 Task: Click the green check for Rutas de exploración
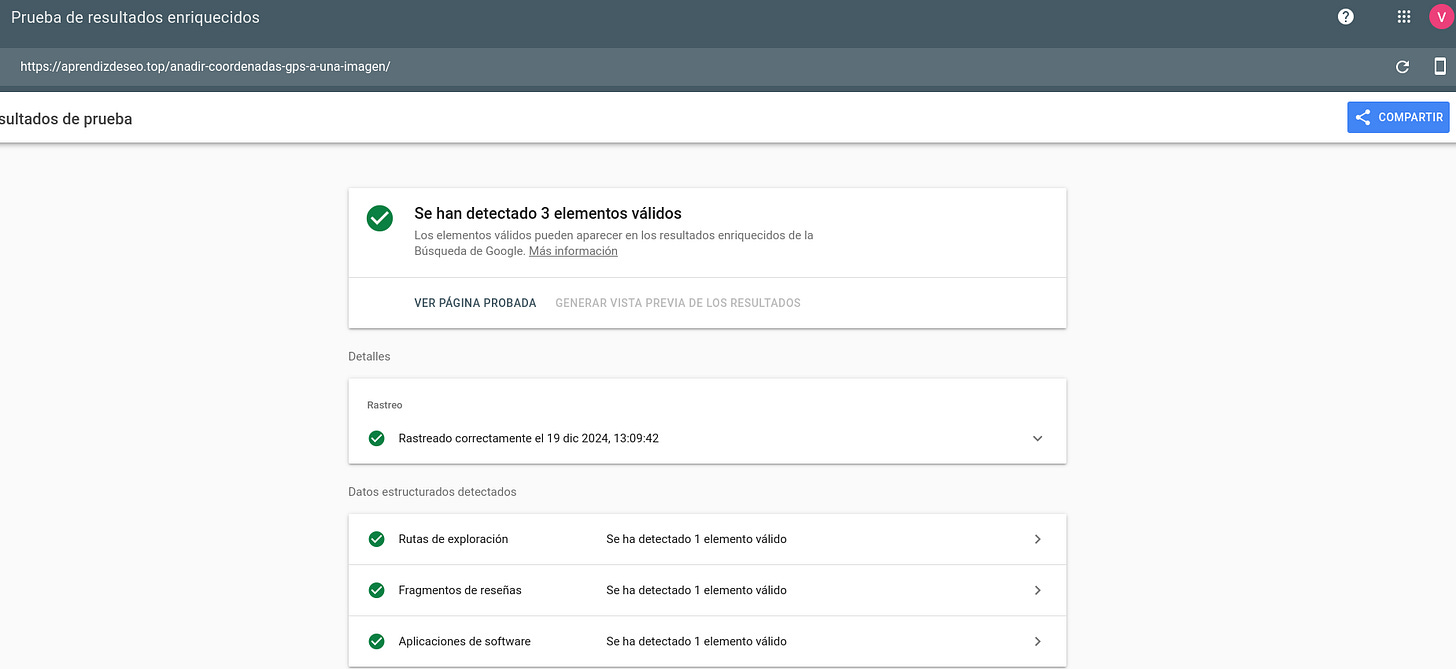(377, 539)
